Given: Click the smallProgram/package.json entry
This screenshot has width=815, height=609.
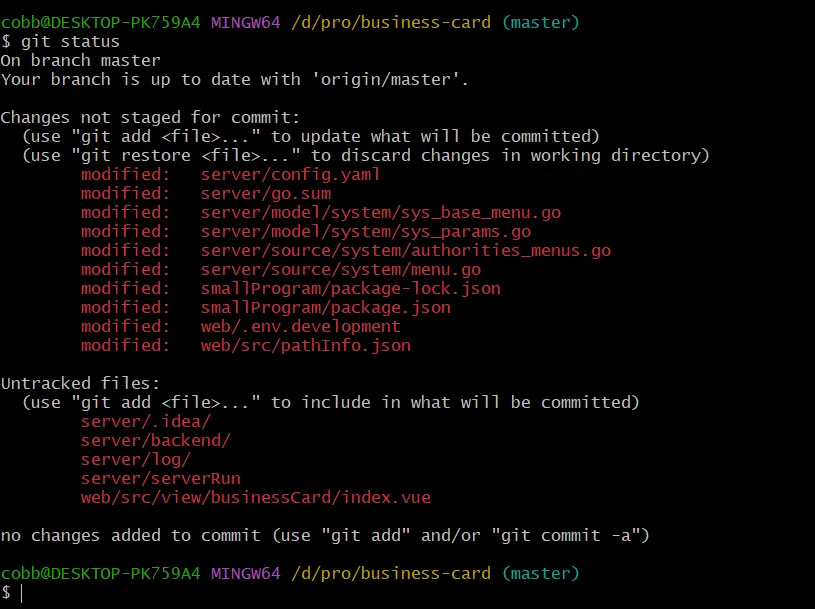Looking at the screenshot, I should (x=325, y=307).
